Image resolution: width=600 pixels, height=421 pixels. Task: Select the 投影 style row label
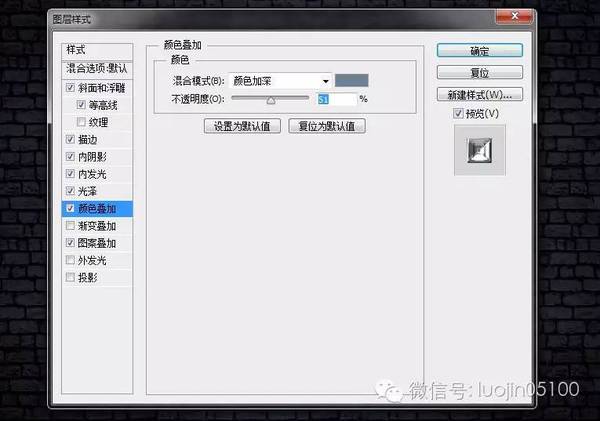click(x=88, y=277)
